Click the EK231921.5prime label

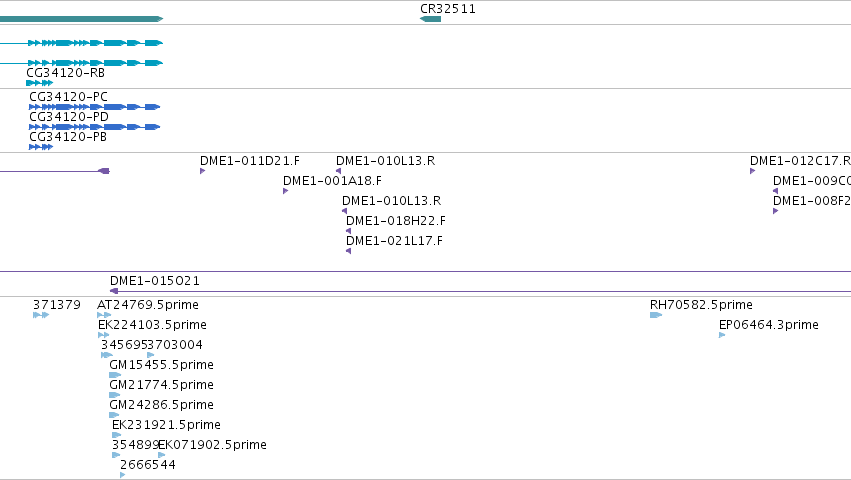point(166,425)
